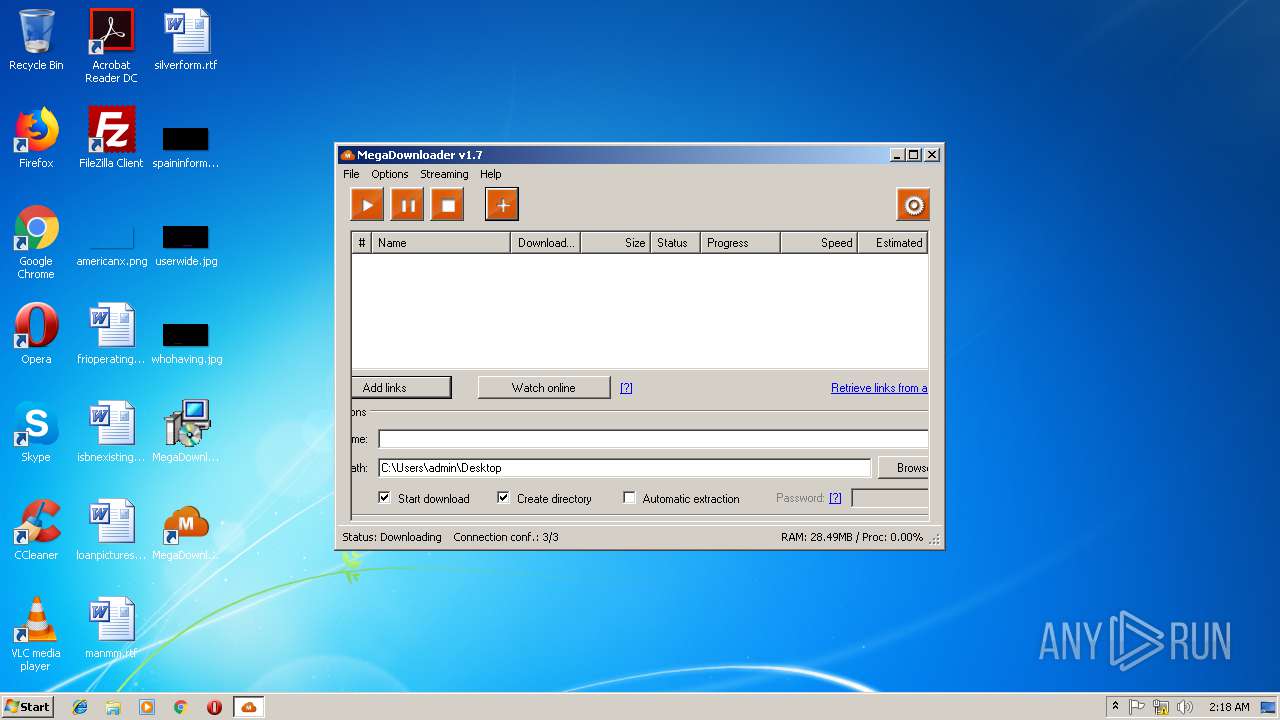Open the Windows Start menu
1280x720 pixels.
pyautogui.click(x=27, y=706)
